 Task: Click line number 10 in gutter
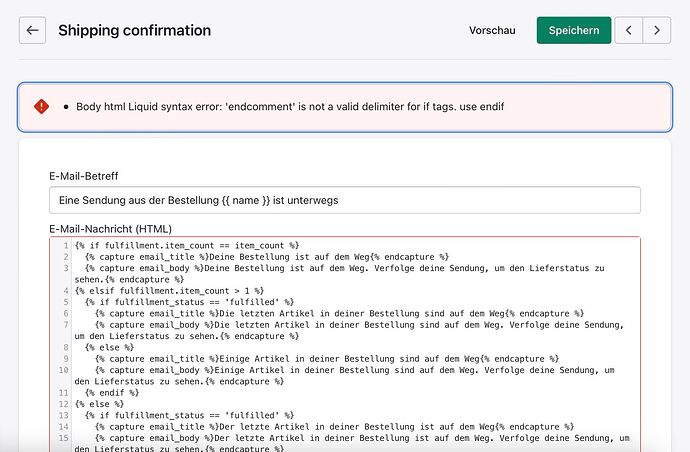63,370
